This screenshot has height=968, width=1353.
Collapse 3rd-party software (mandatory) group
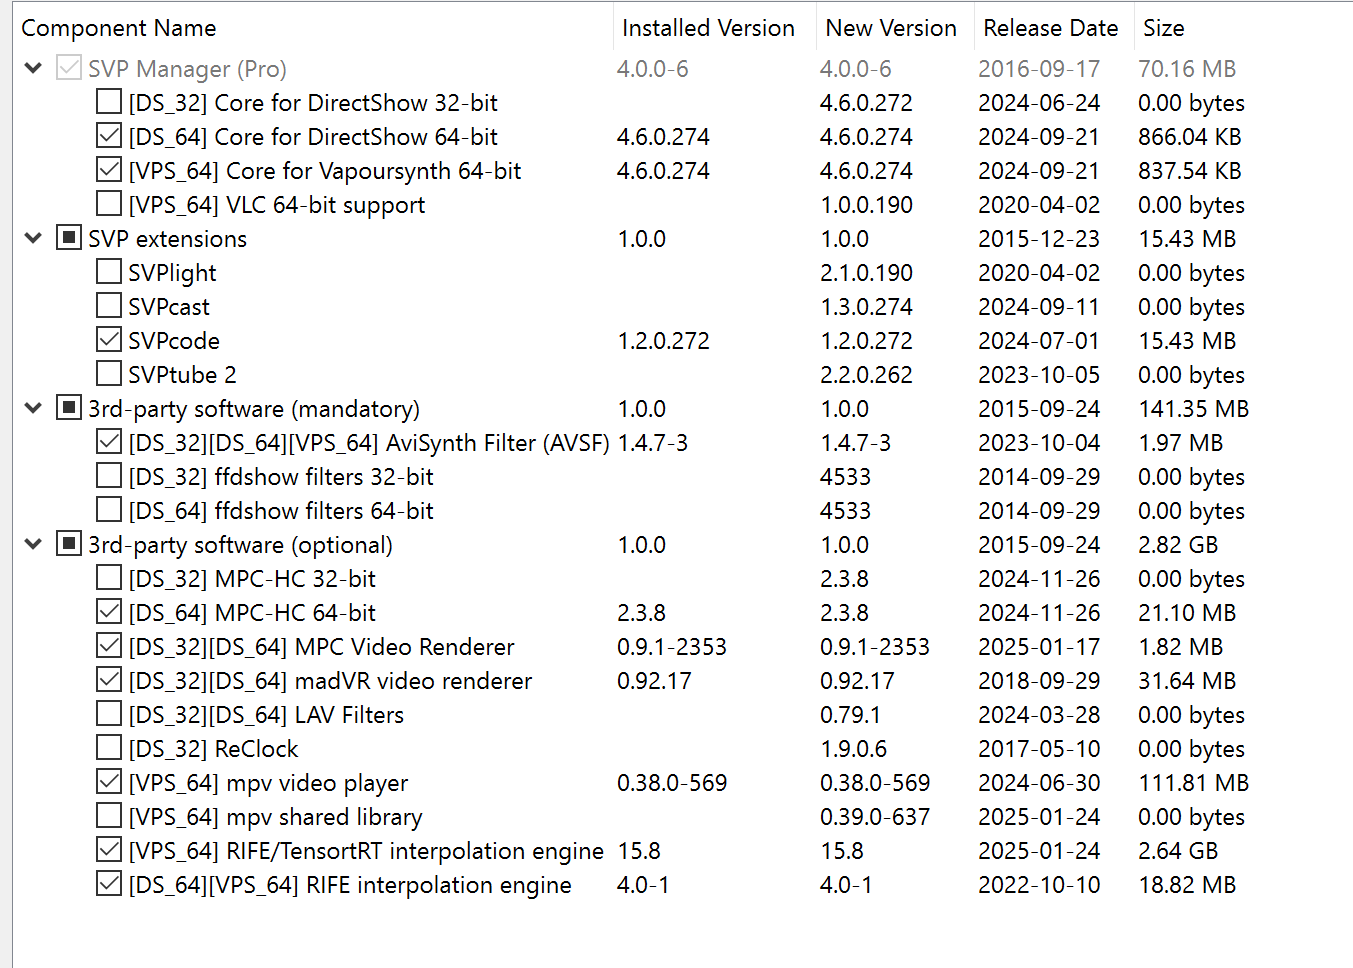[x=33, y=408]
